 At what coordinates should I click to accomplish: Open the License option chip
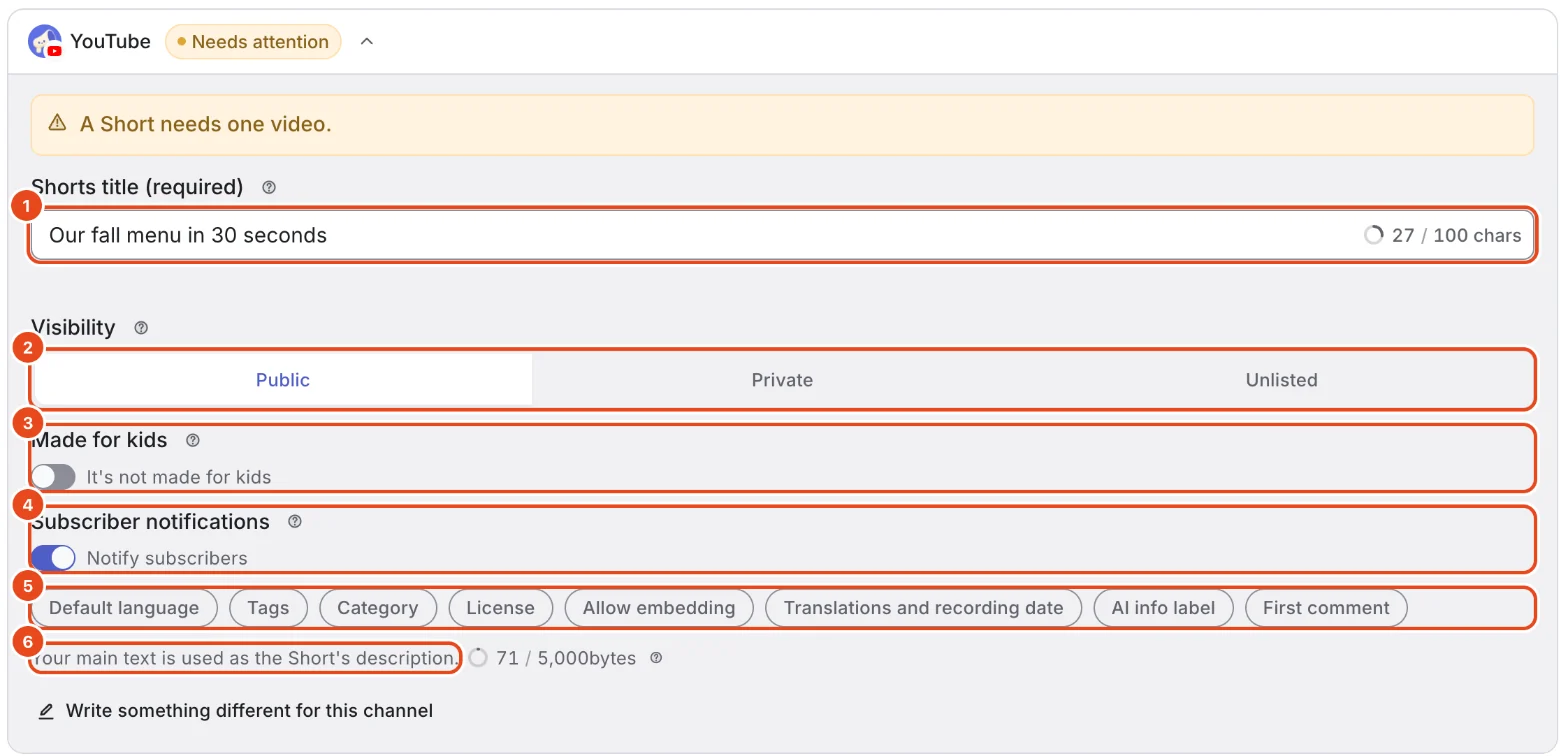500,608
